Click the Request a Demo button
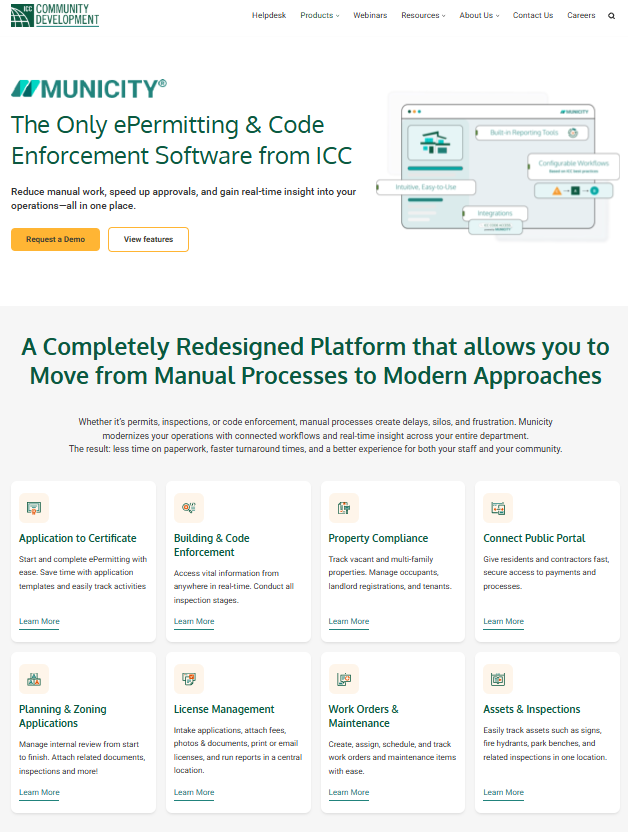This screenshot has width=628, height=832. [55, 239]
